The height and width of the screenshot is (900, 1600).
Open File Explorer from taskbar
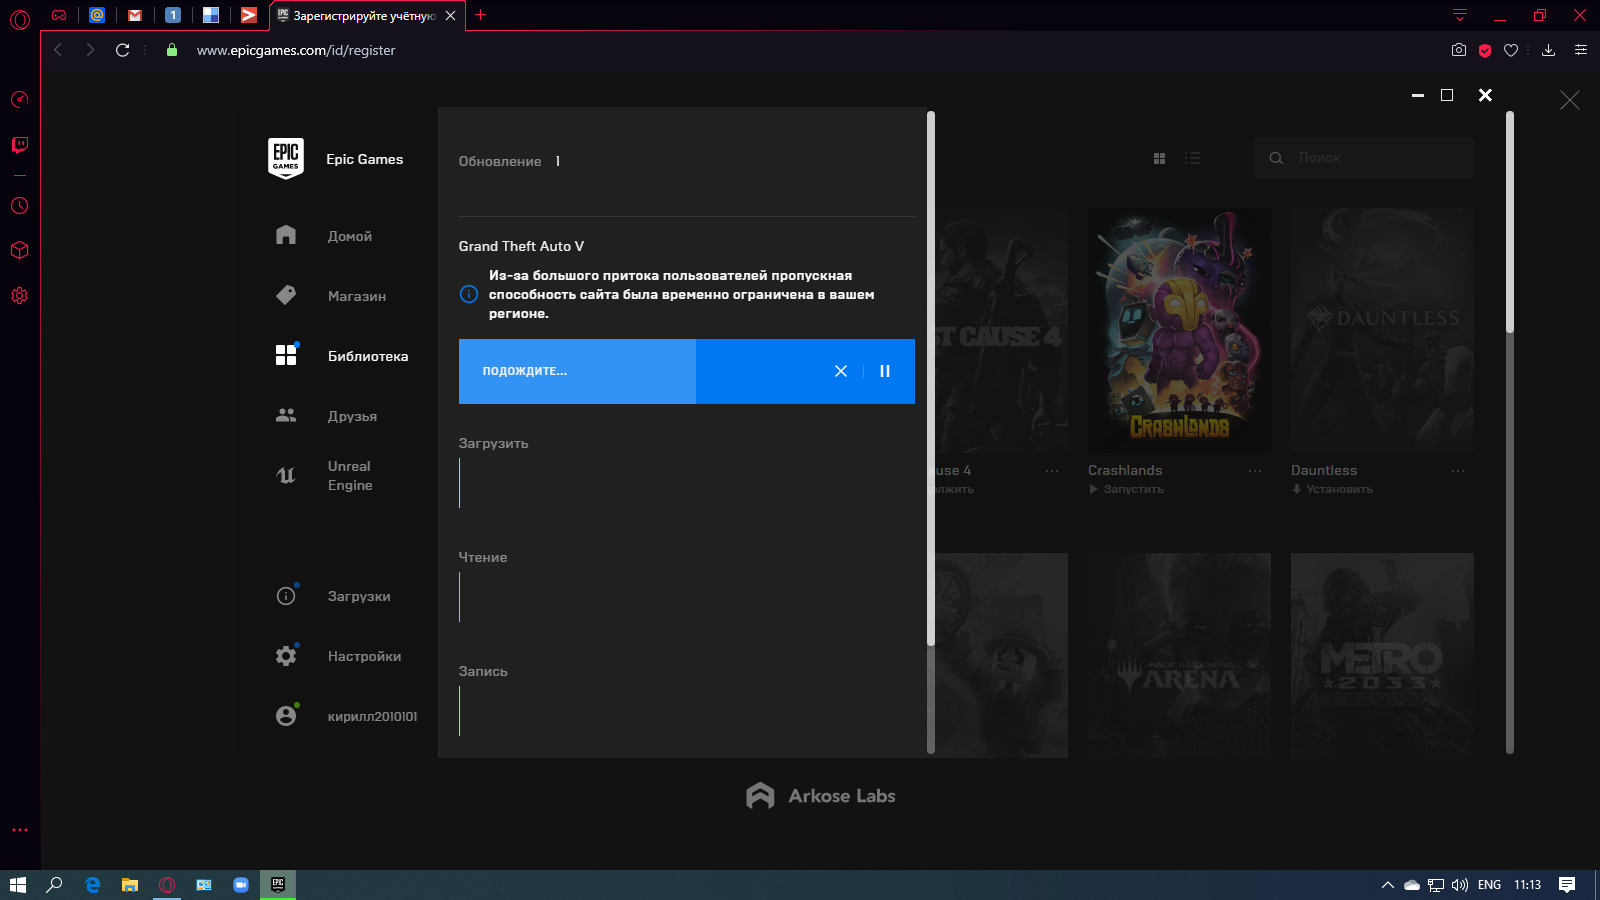tap(130, 885)
